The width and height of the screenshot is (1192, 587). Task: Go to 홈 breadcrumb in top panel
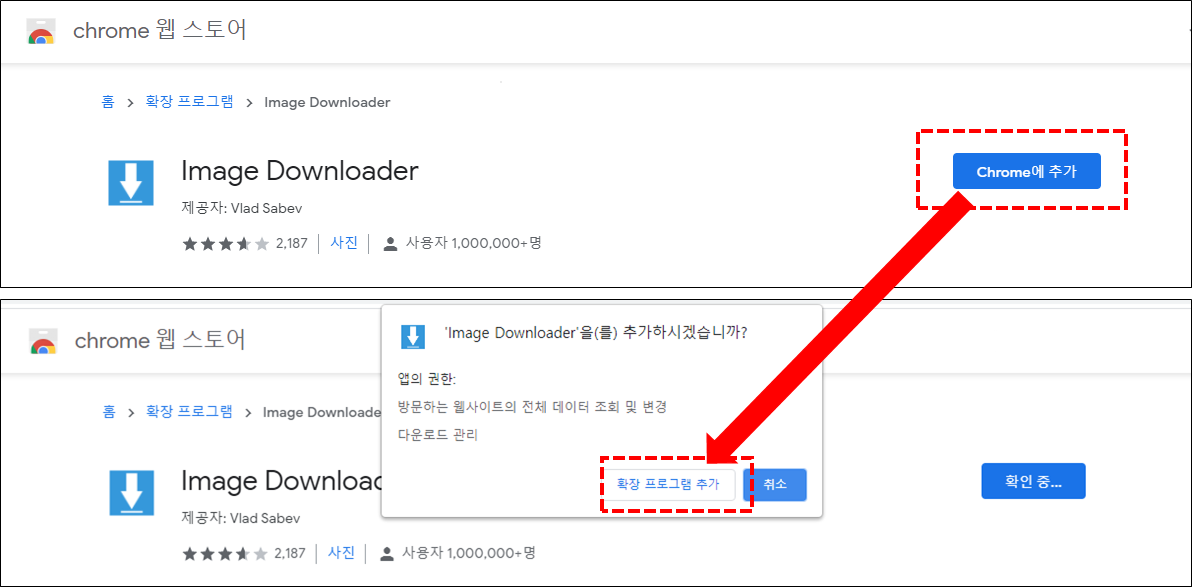click(108, 102)
